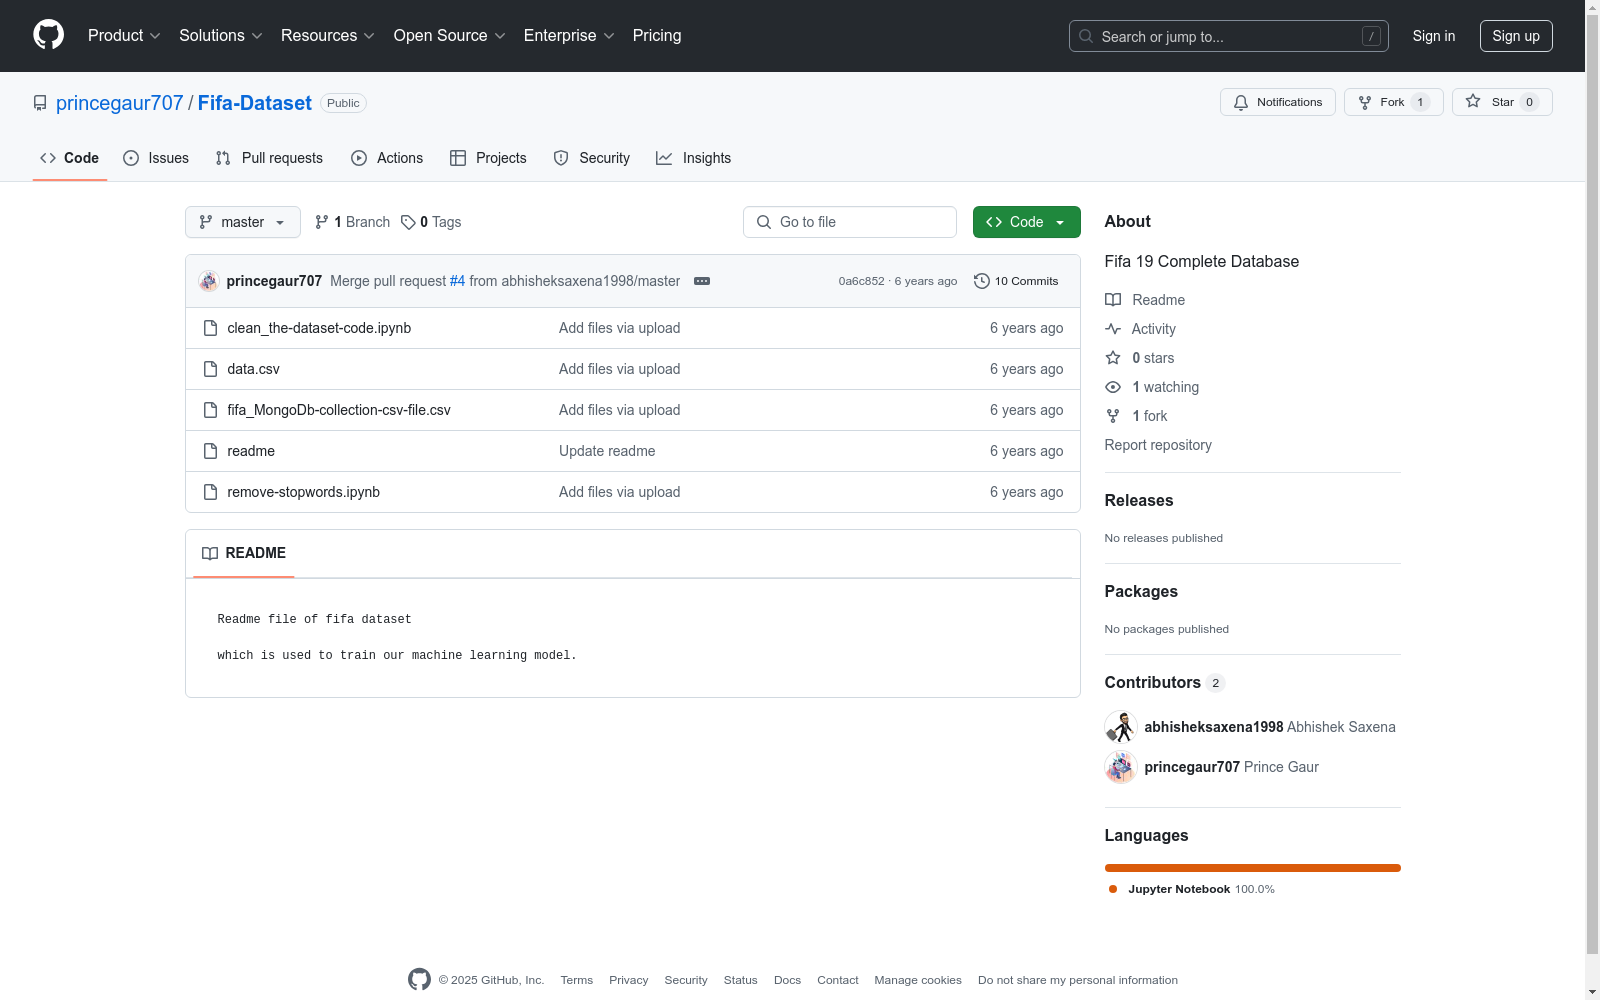
Task: Click princegaur707 contributor avatar
Action: 1121,767
